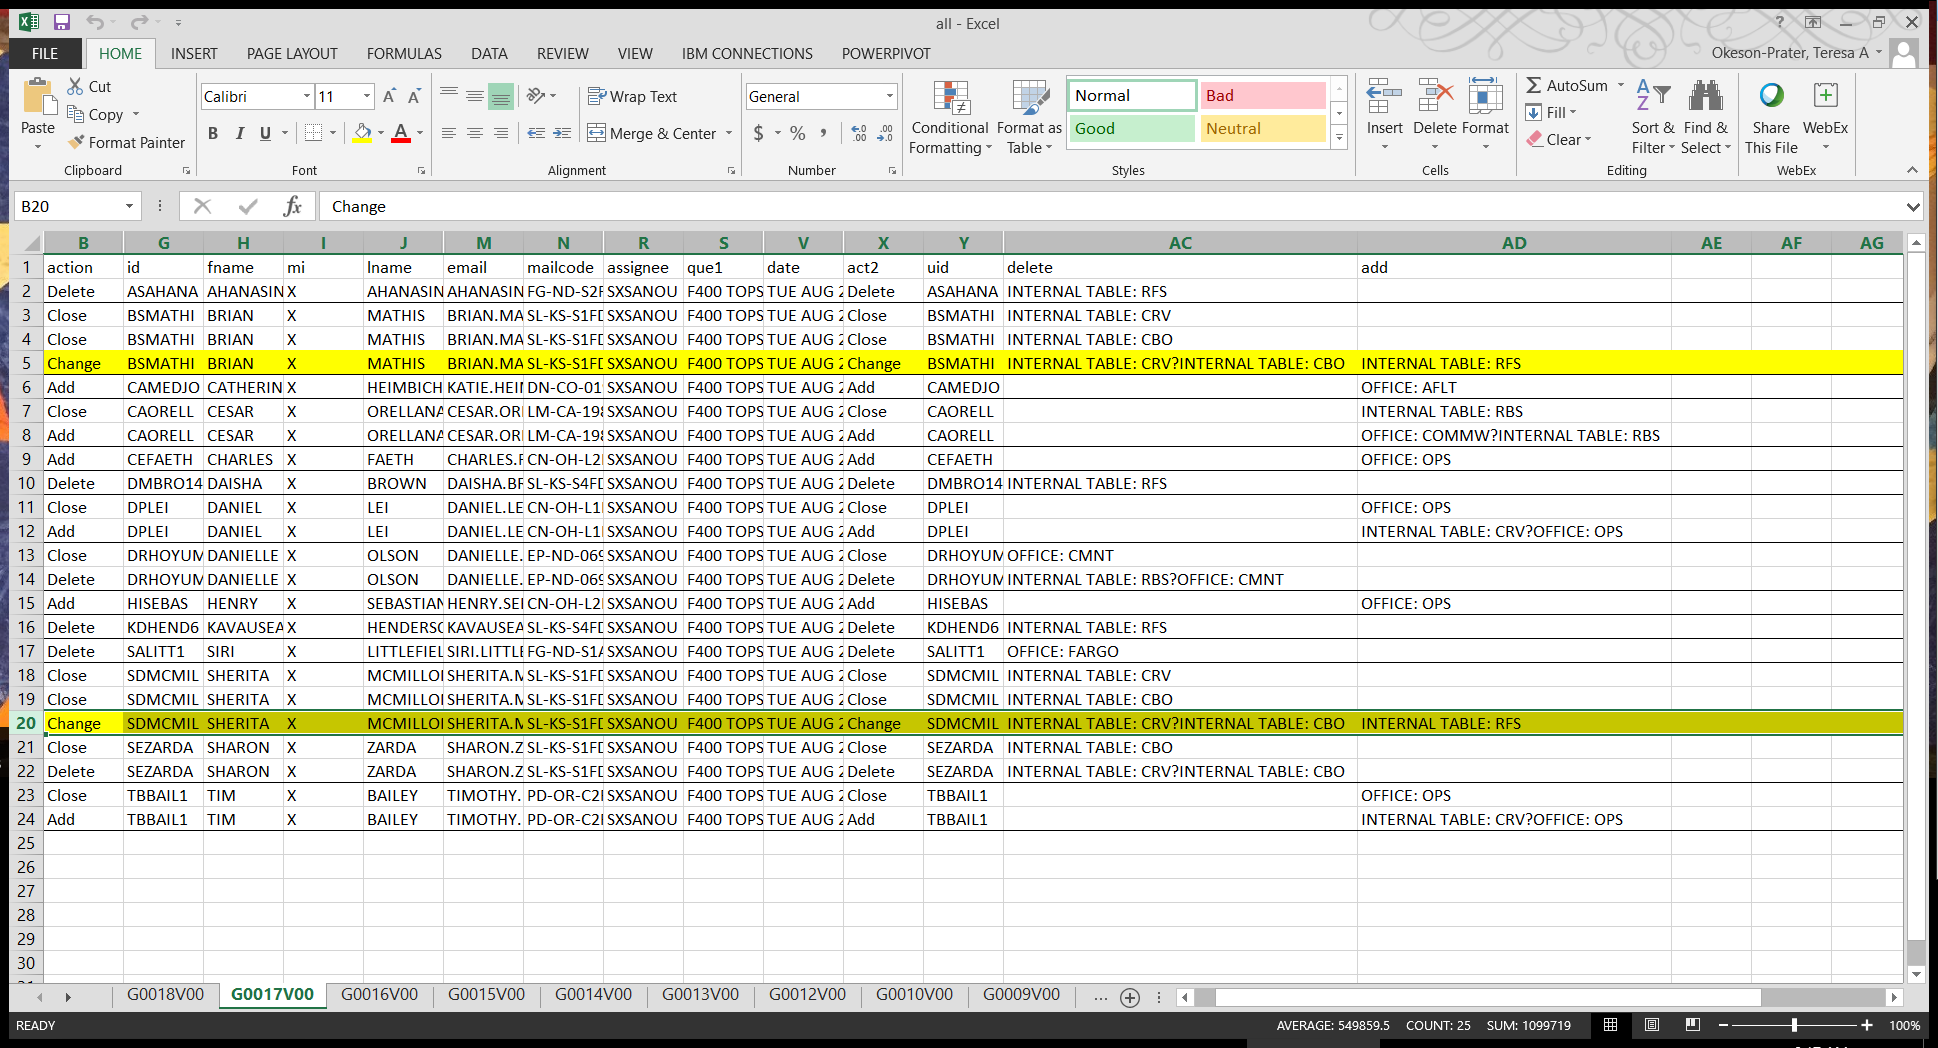Viewport: 1938px width, 1048px height.
Task: Activate the Format Painter
Action: (x=126, y=142)
